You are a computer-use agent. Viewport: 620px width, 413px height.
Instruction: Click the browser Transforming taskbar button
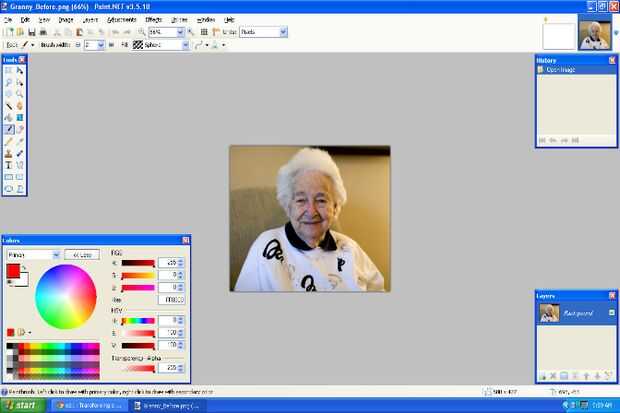90,406
